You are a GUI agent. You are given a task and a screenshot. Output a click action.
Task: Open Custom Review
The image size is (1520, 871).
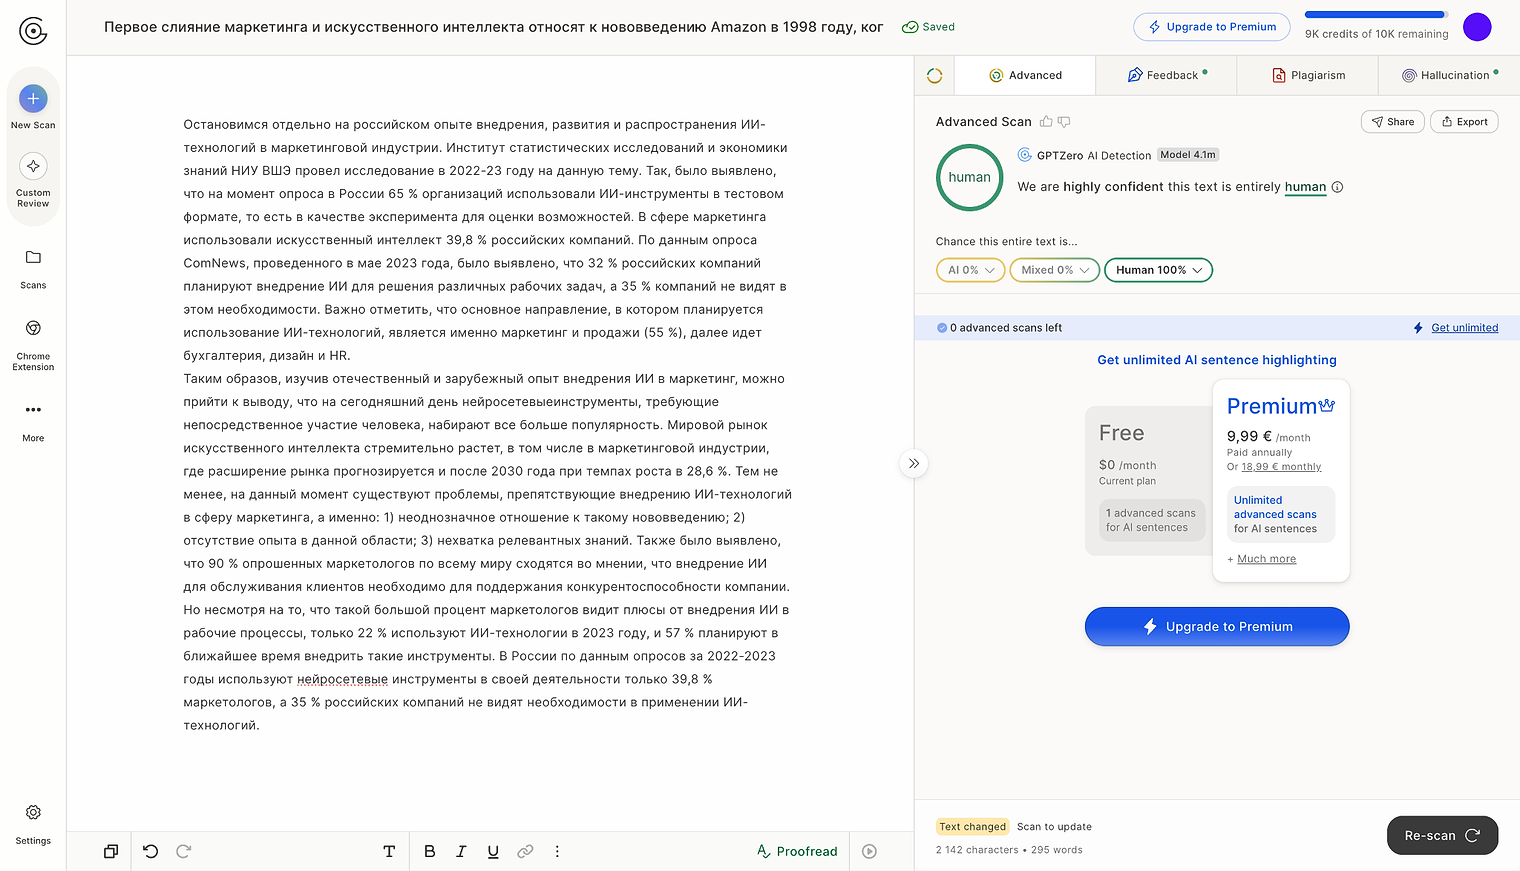pos(33,180)
